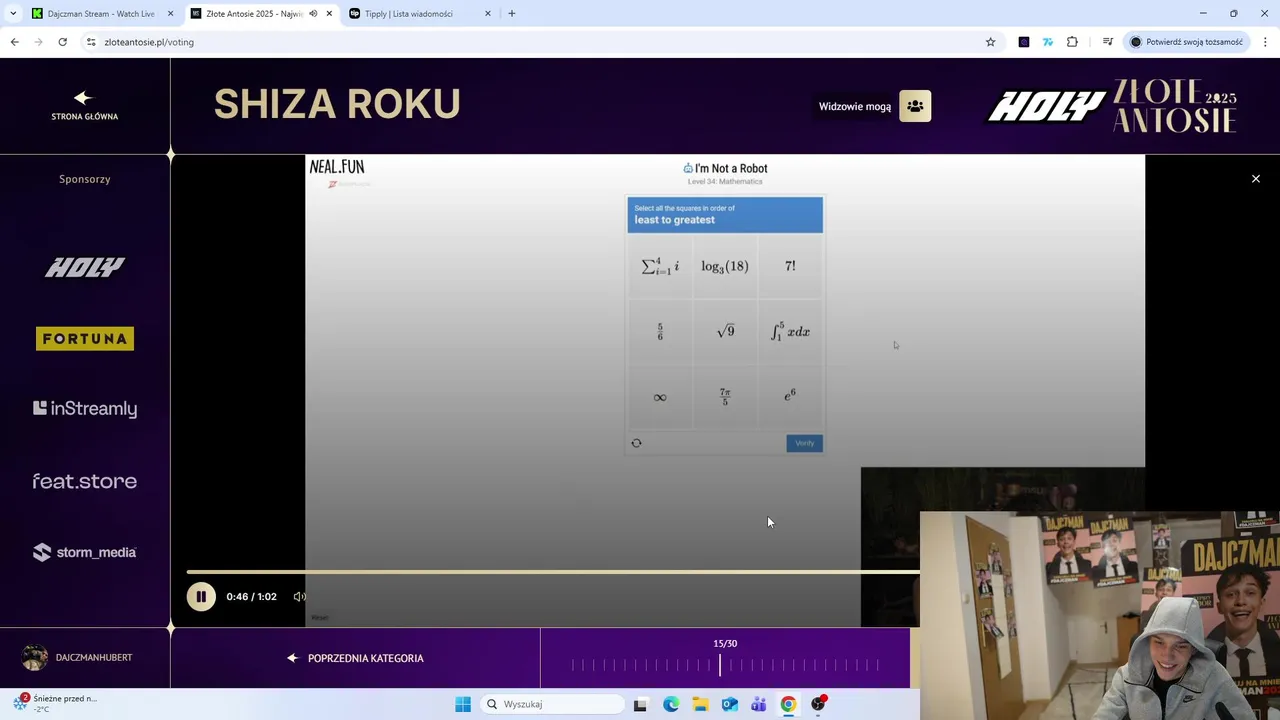Click the 7! square in captcha

point(790,266)
